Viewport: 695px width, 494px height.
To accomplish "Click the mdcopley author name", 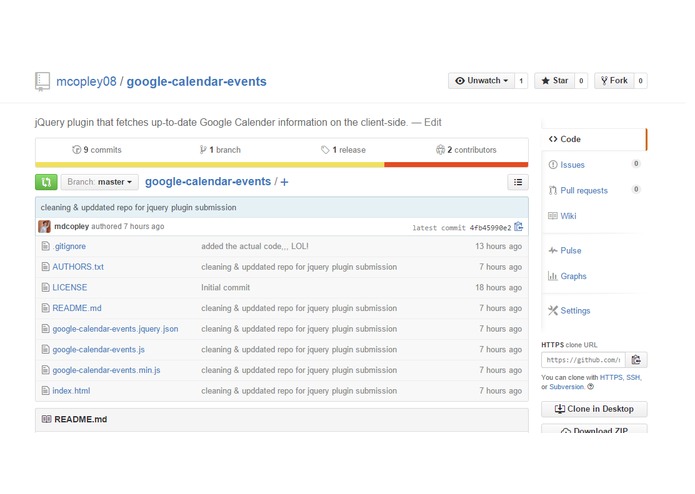I will click(71, 226).
